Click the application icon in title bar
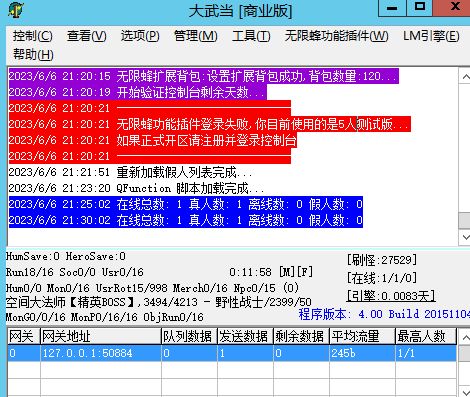Image resolution: width=470 pixels, height=397 pixels. pyautogui.click(x=16, y=10)
